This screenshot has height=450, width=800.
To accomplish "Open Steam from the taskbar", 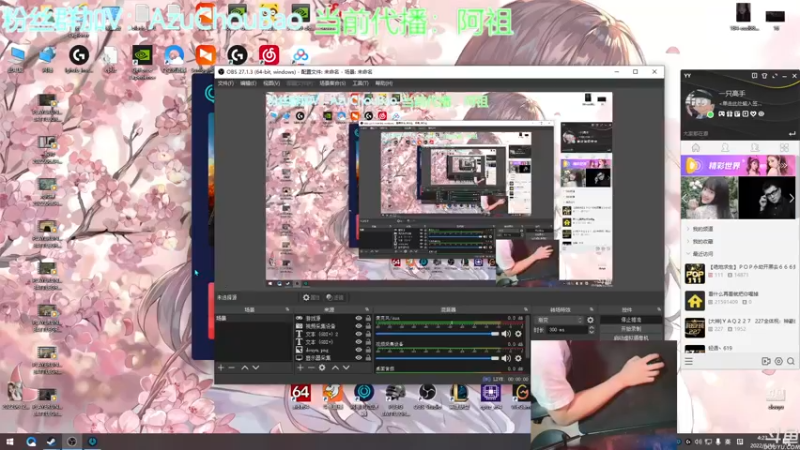I will [51, 441].
